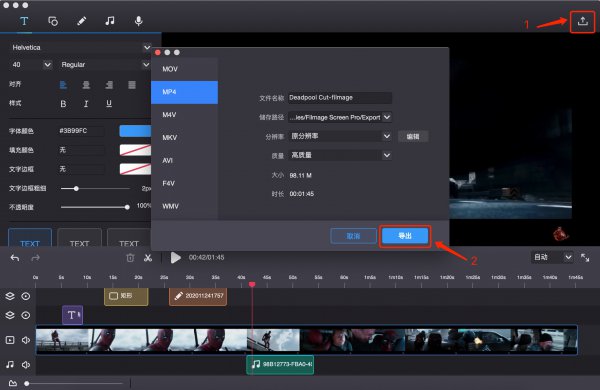Select the Text tool tab
Viewport: 600px width, 390px height.
click(24, 21)
